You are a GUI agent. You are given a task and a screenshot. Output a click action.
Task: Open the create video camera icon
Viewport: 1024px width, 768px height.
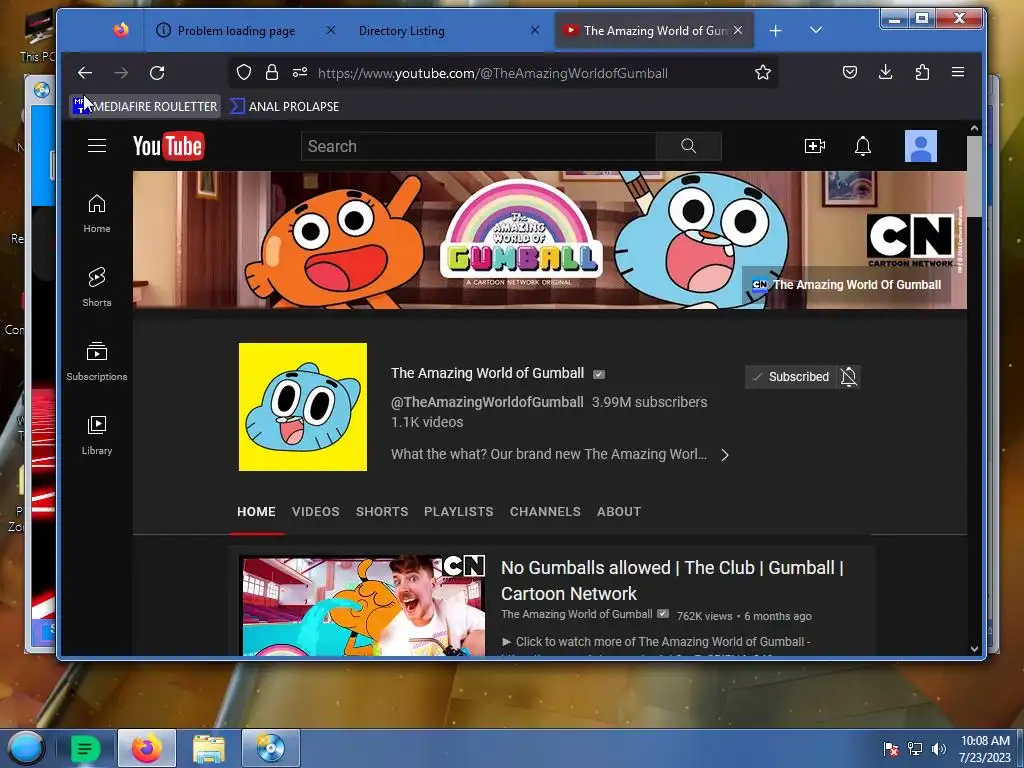click(x=814, y=146)
